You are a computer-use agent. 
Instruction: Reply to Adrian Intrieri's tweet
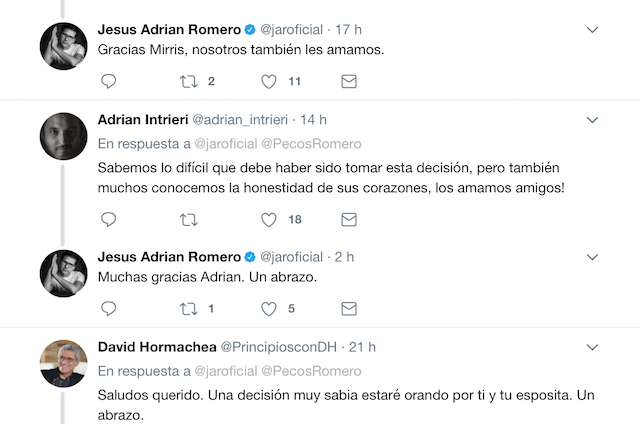pos(109,220)
